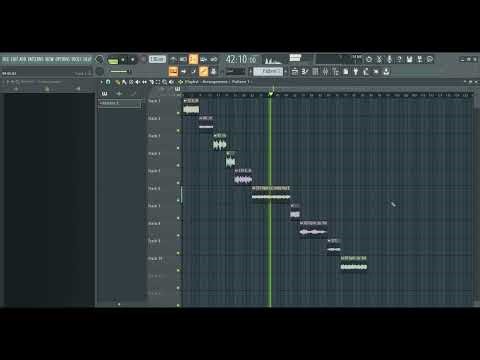Click the Playlist vertical scrollbar
Screen dimensions: 480x360
pos(476,200)
